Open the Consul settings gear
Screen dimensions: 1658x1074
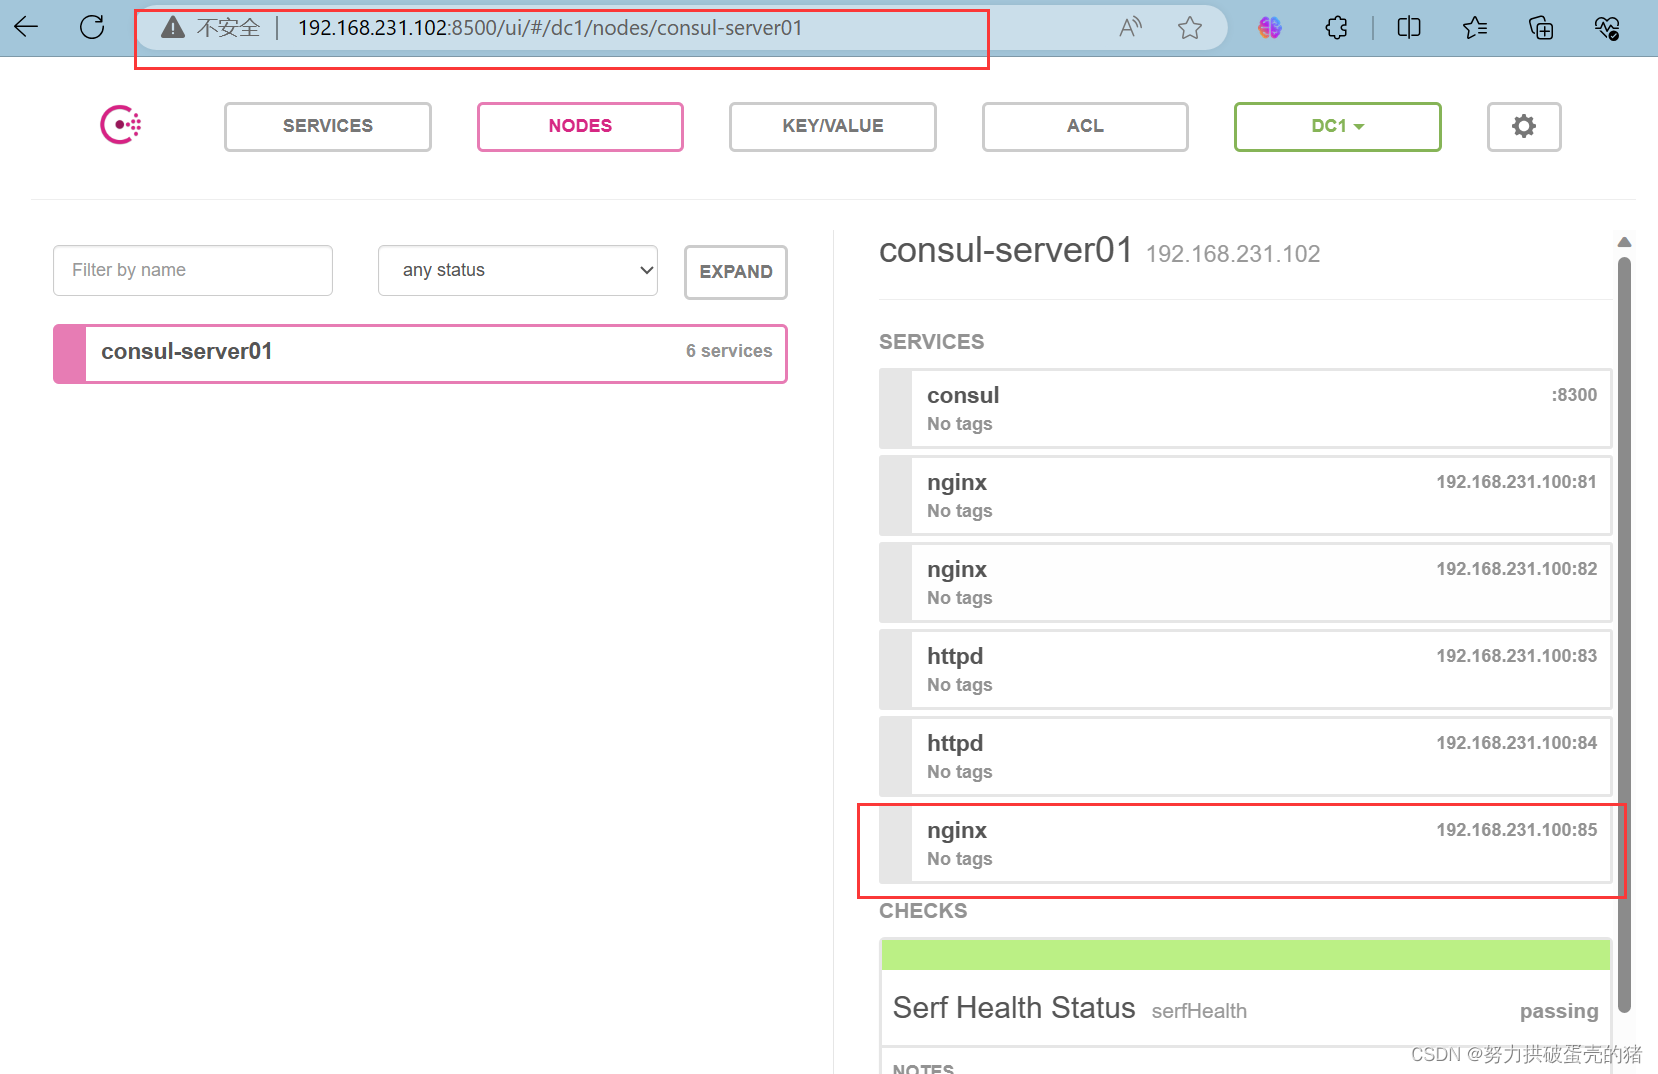click(1523, 126)
